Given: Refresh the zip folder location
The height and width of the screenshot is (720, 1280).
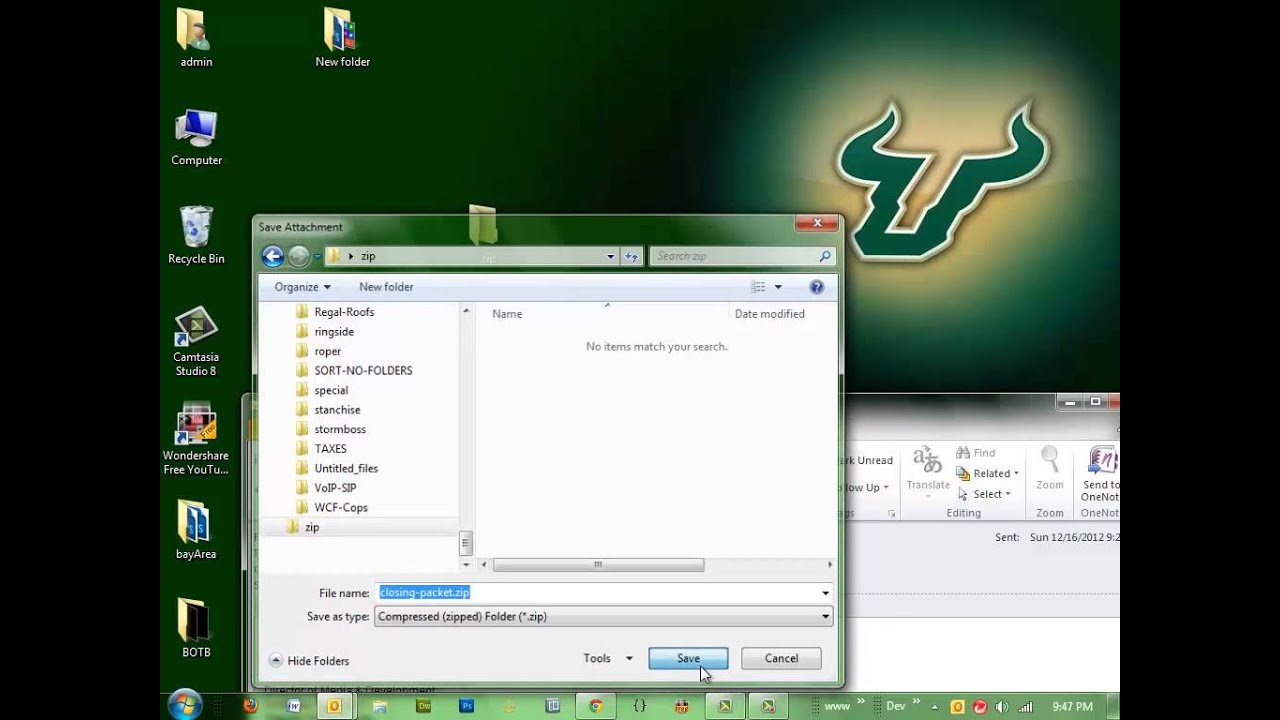Looking at the screenshot, I should click(x=631, y=257).
